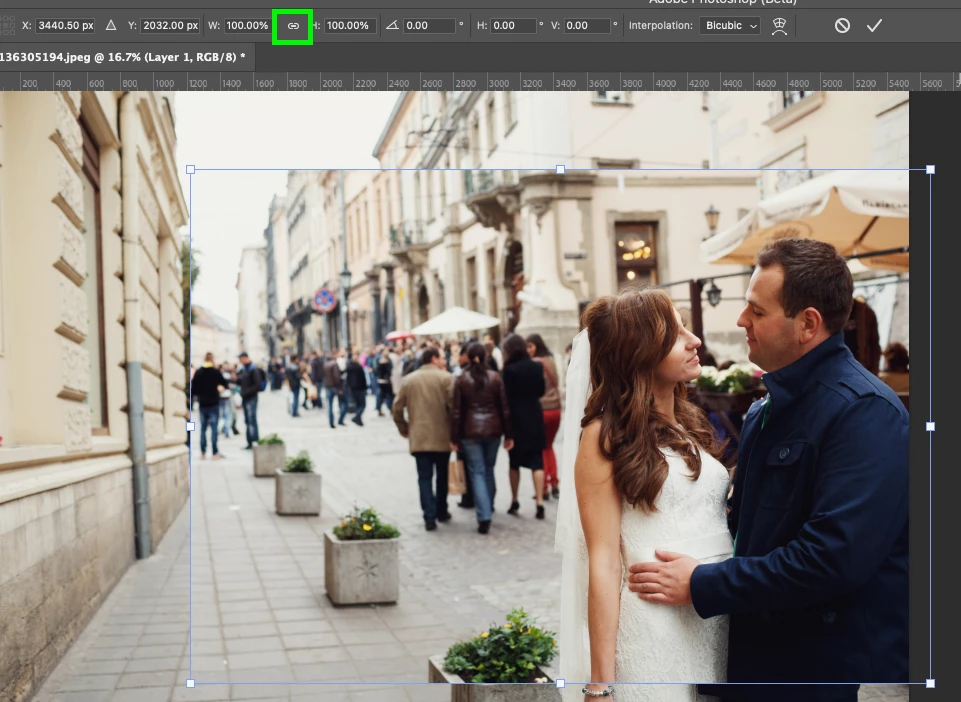This screenshot has height=702, width=961.
Task: Click the X position field
Action: pyautogui.click(x=66, y=26)
